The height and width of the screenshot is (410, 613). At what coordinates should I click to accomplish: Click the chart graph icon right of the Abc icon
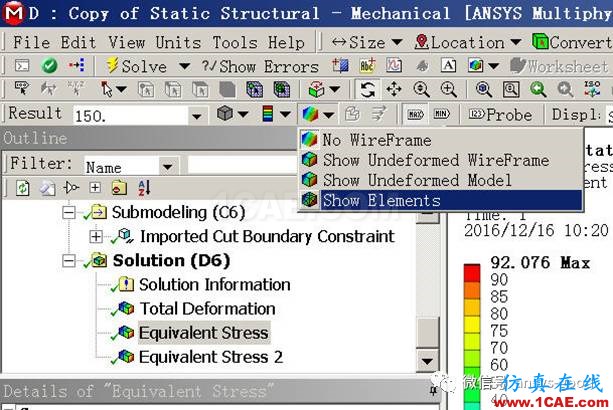click(x=394, y=65)
